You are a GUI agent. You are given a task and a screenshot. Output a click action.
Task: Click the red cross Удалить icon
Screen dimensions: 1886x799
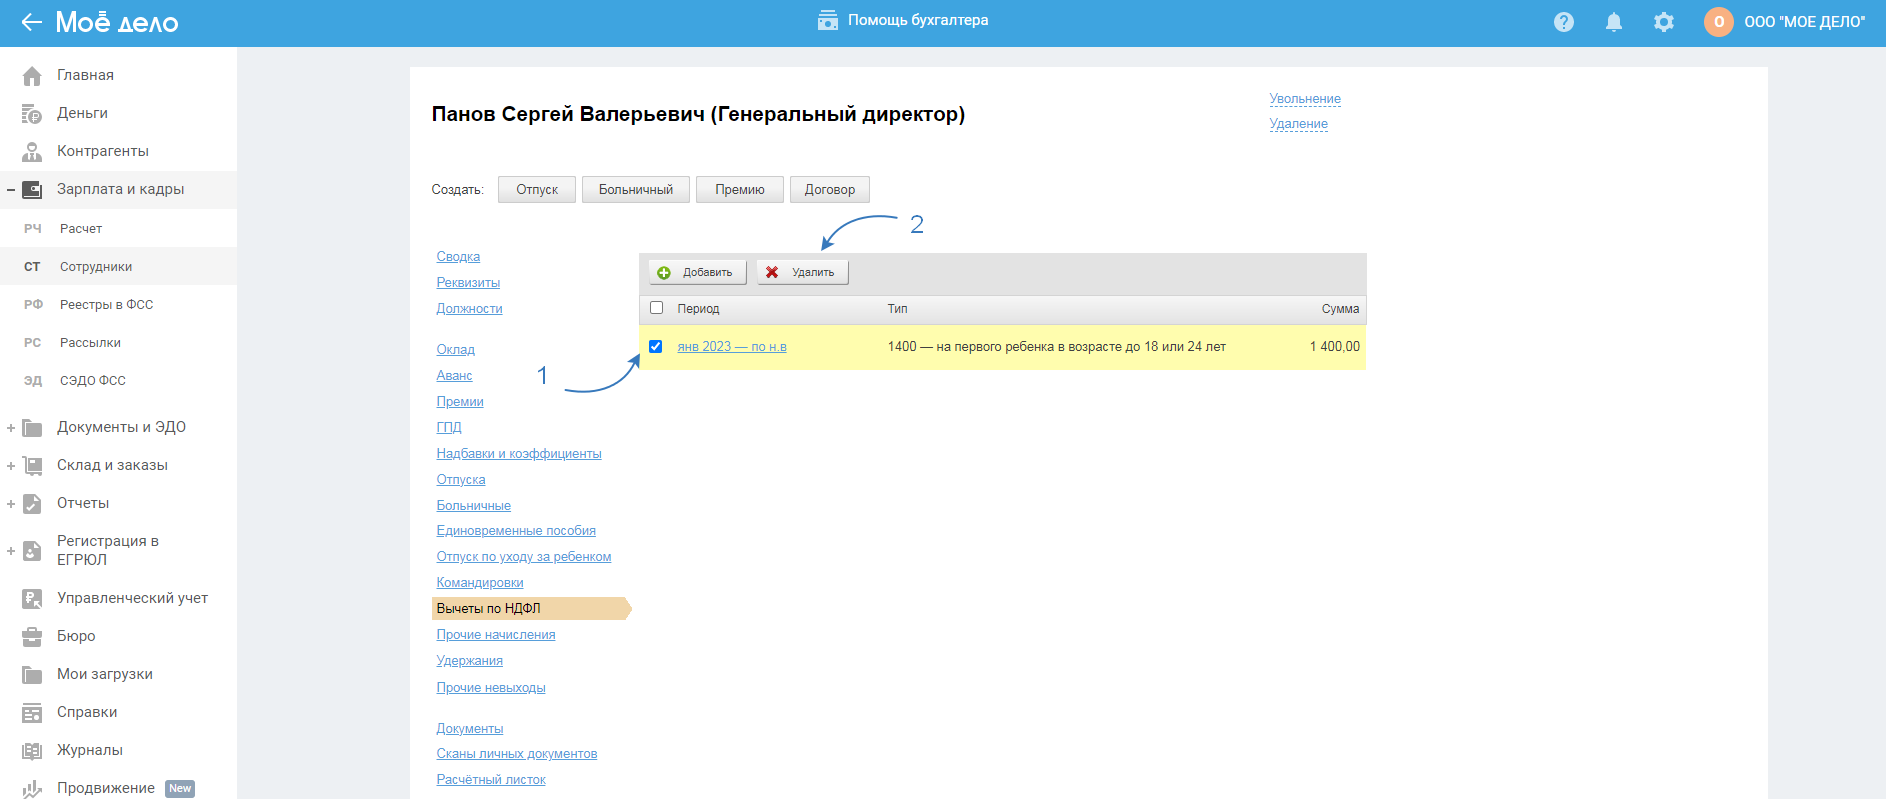(x=772, y=272)
